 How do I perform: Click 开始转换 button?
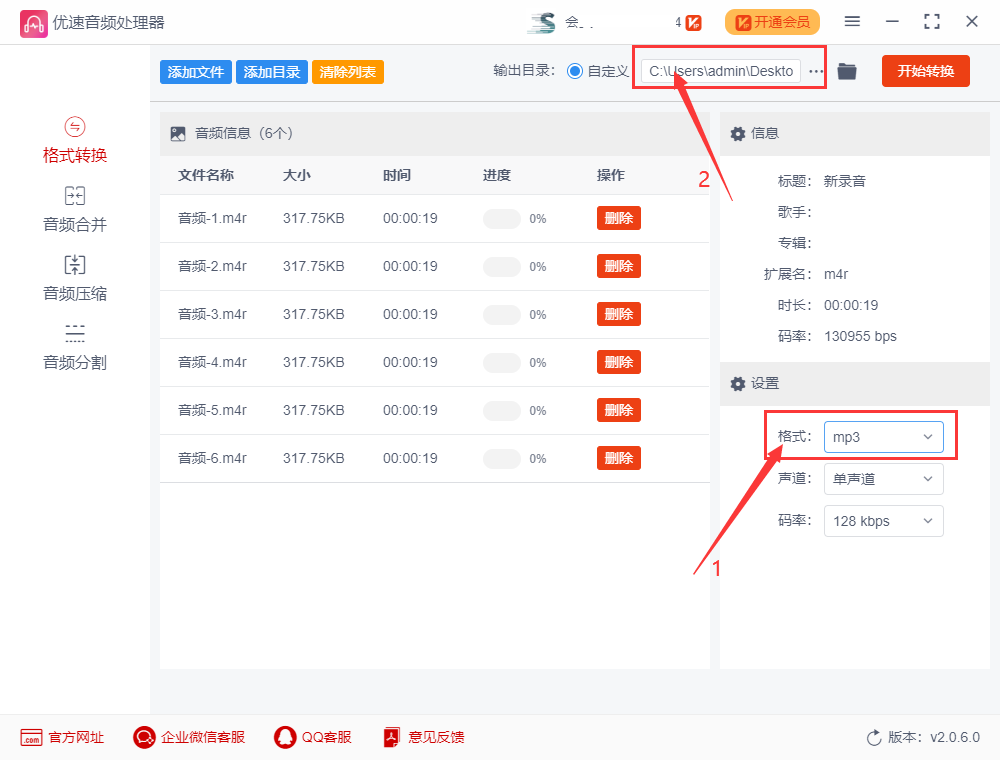(925, 71)
